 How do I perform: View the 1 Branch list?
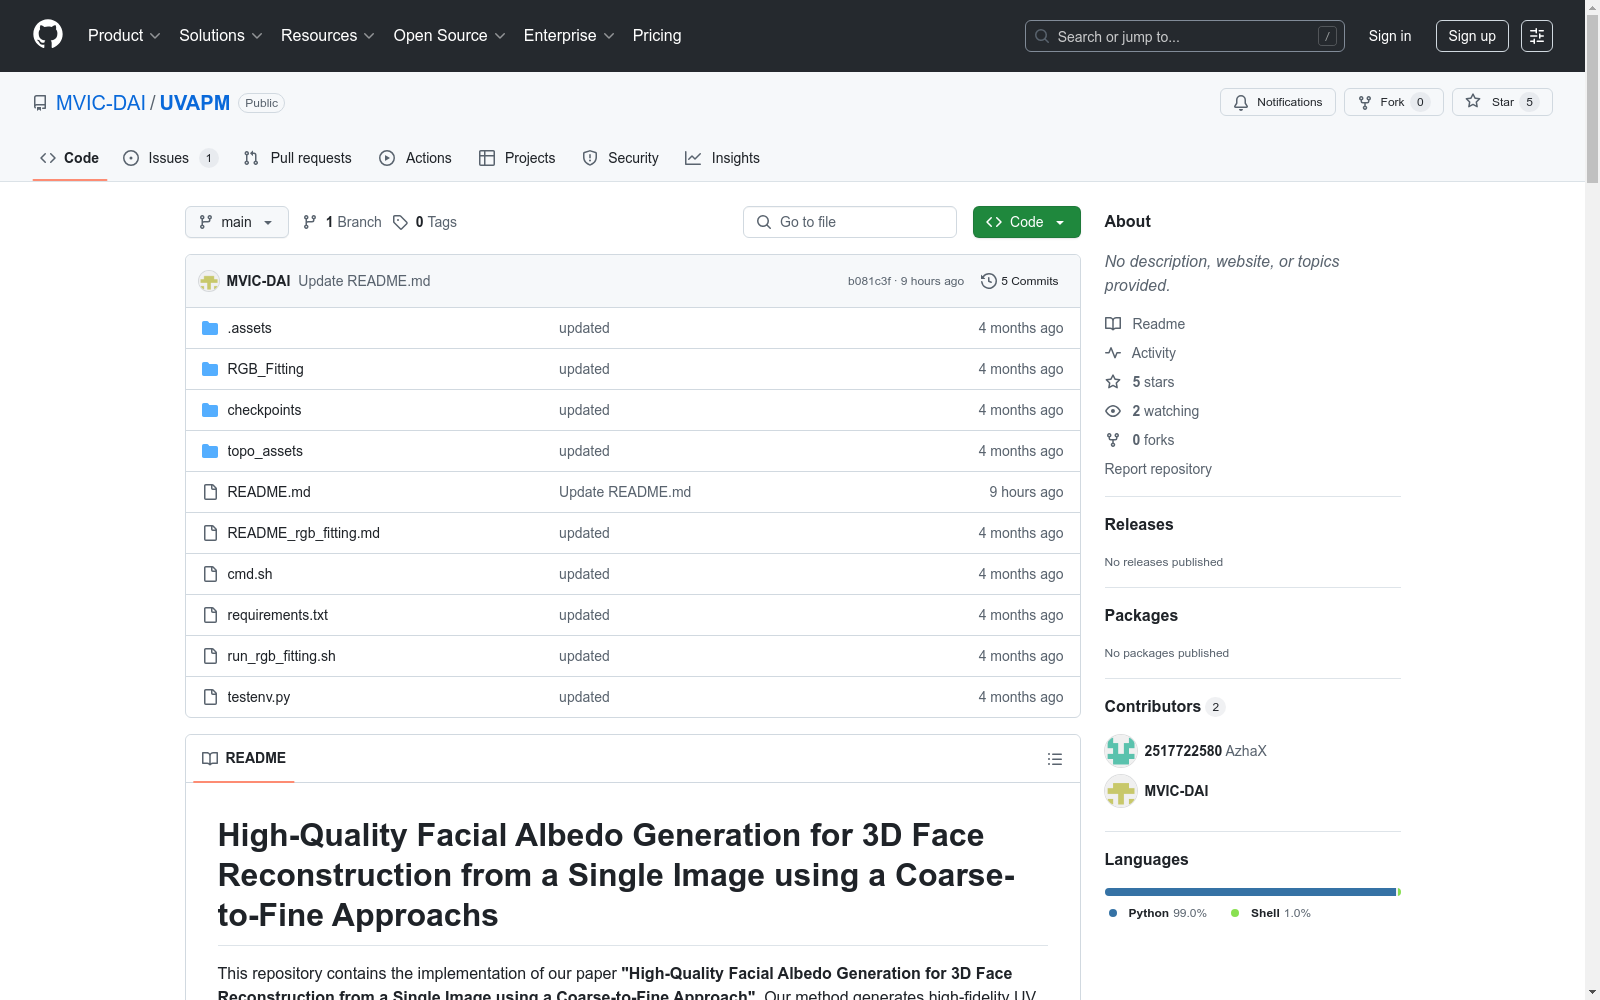coord(342,222)
